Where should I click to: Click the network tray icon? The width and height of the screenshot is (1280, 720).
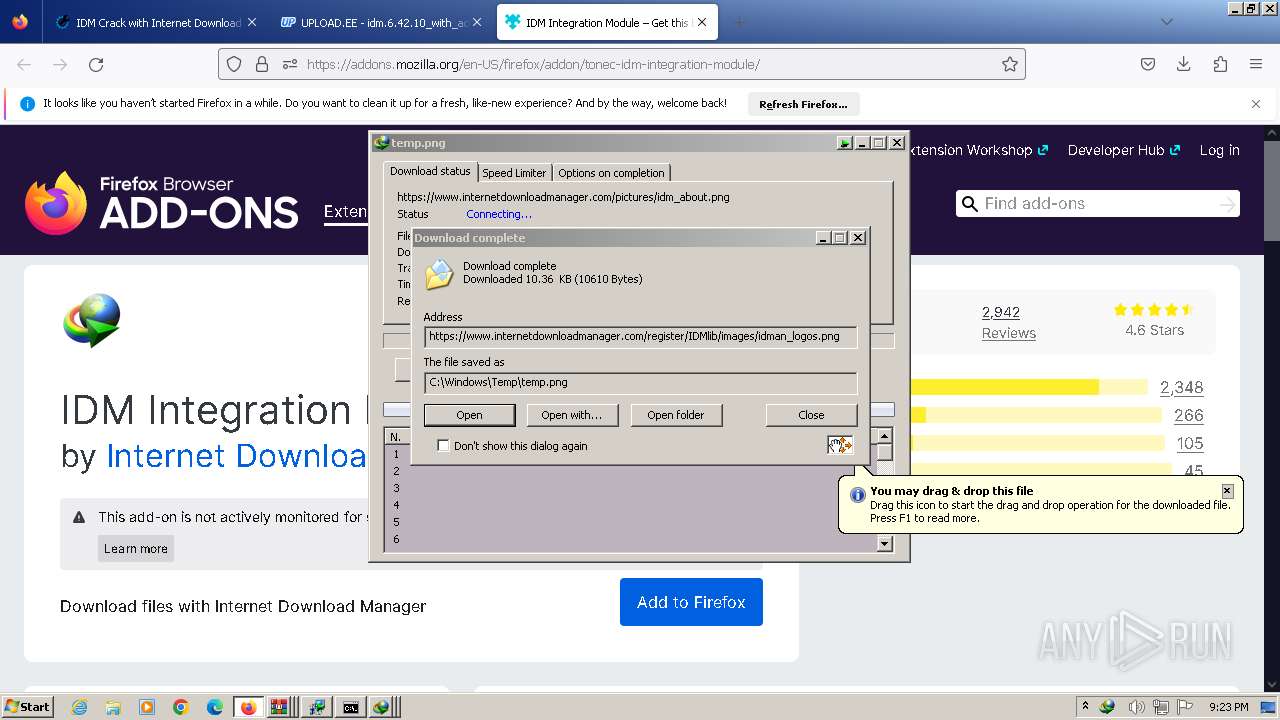1163,707
